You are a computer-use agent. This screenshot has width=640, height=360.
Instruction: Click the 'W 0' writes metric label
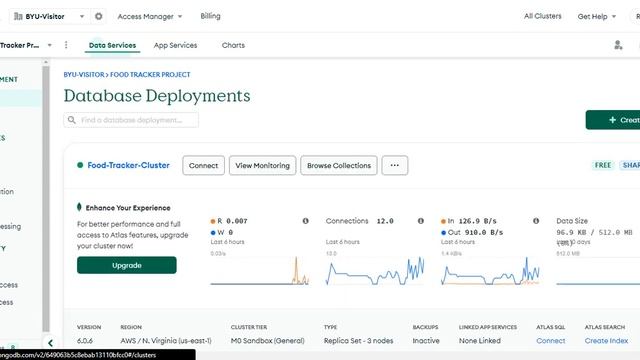pos(222,232)
